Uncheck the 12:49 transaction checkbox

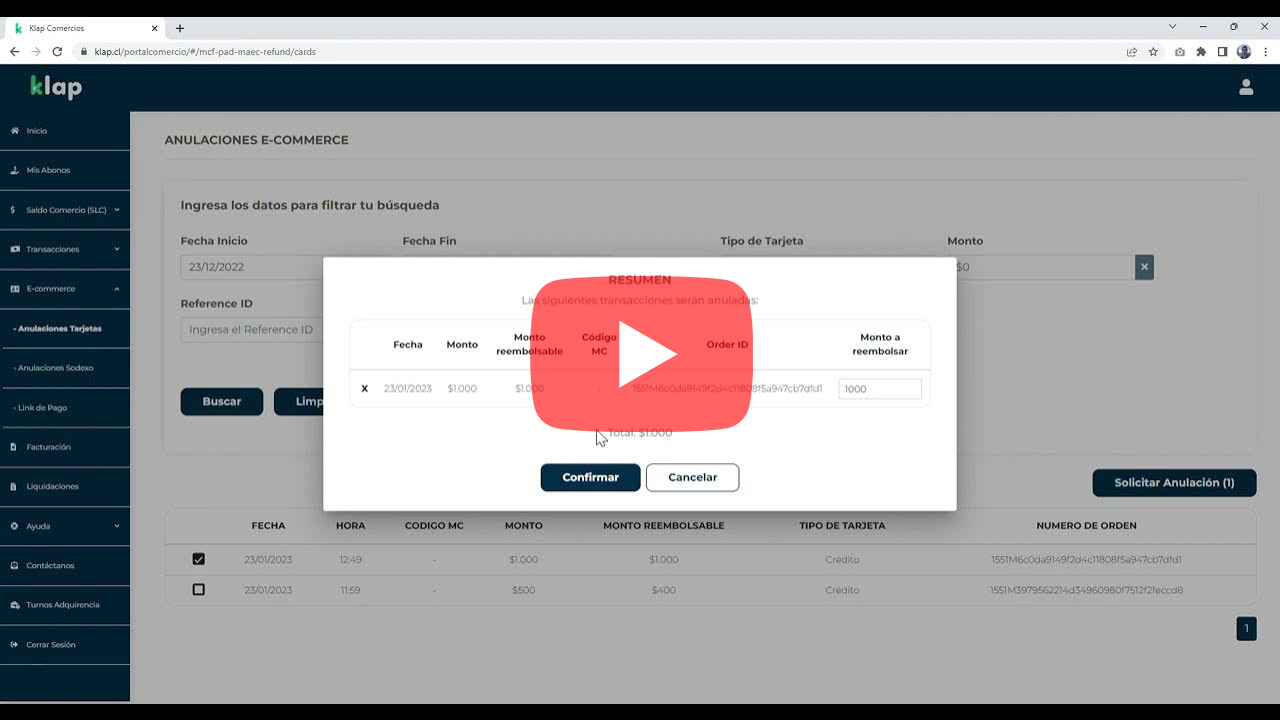(198, 559)
